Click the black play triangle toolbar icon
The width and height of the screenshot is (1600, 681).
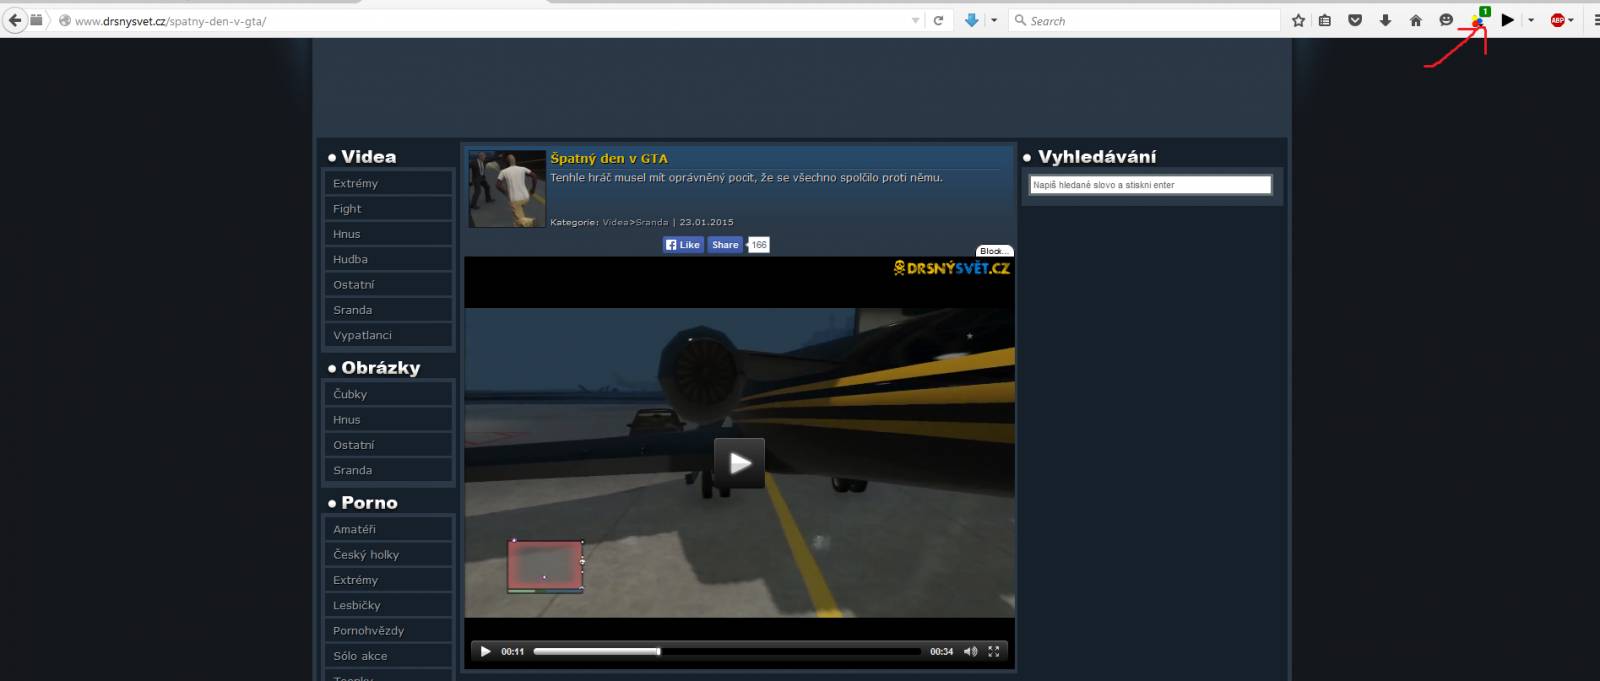coord(1507,20)
